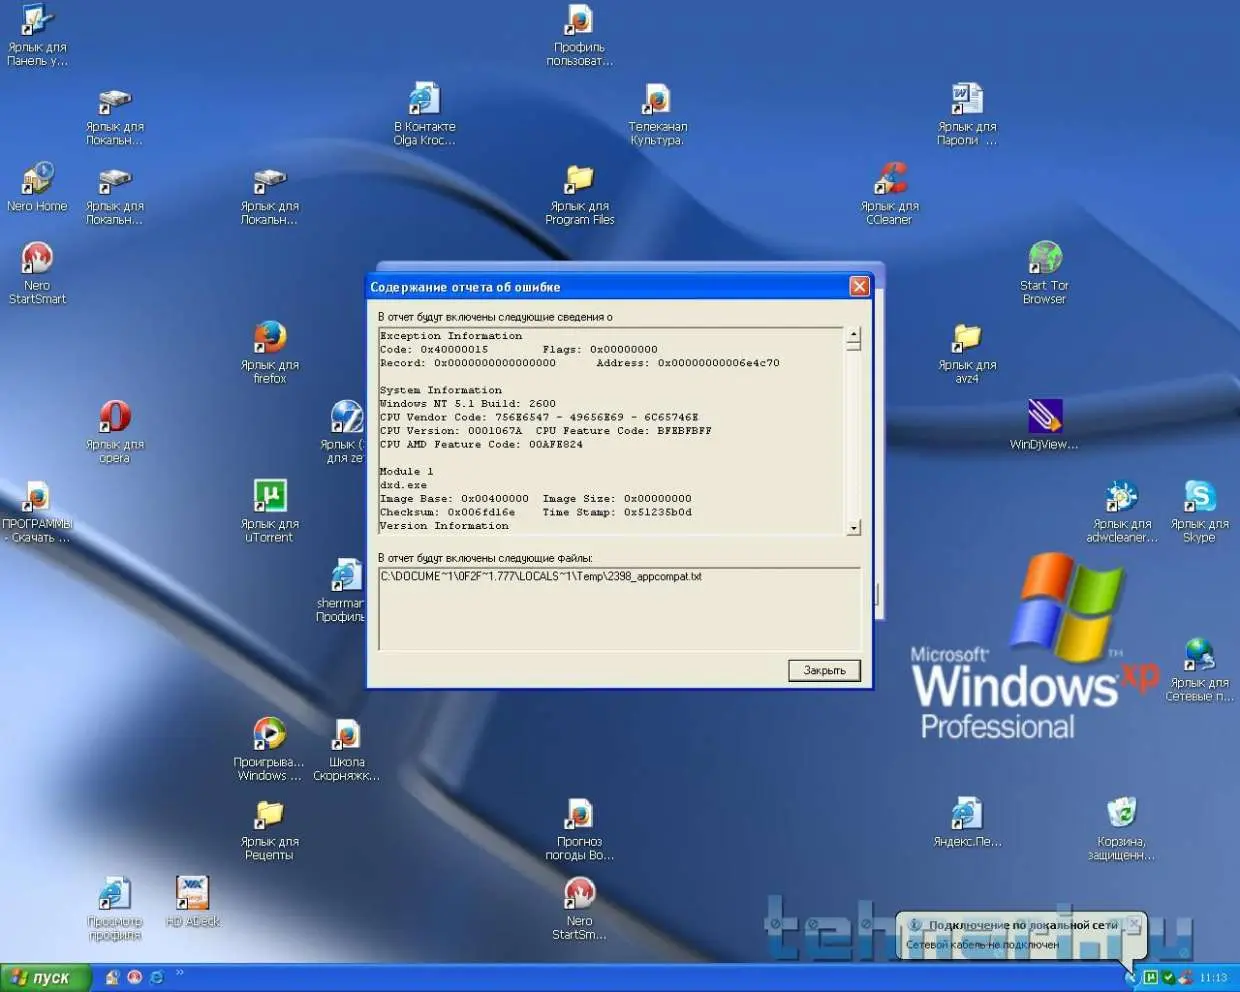Select the 'HD ADeck' desktop icon

[192, 902]
